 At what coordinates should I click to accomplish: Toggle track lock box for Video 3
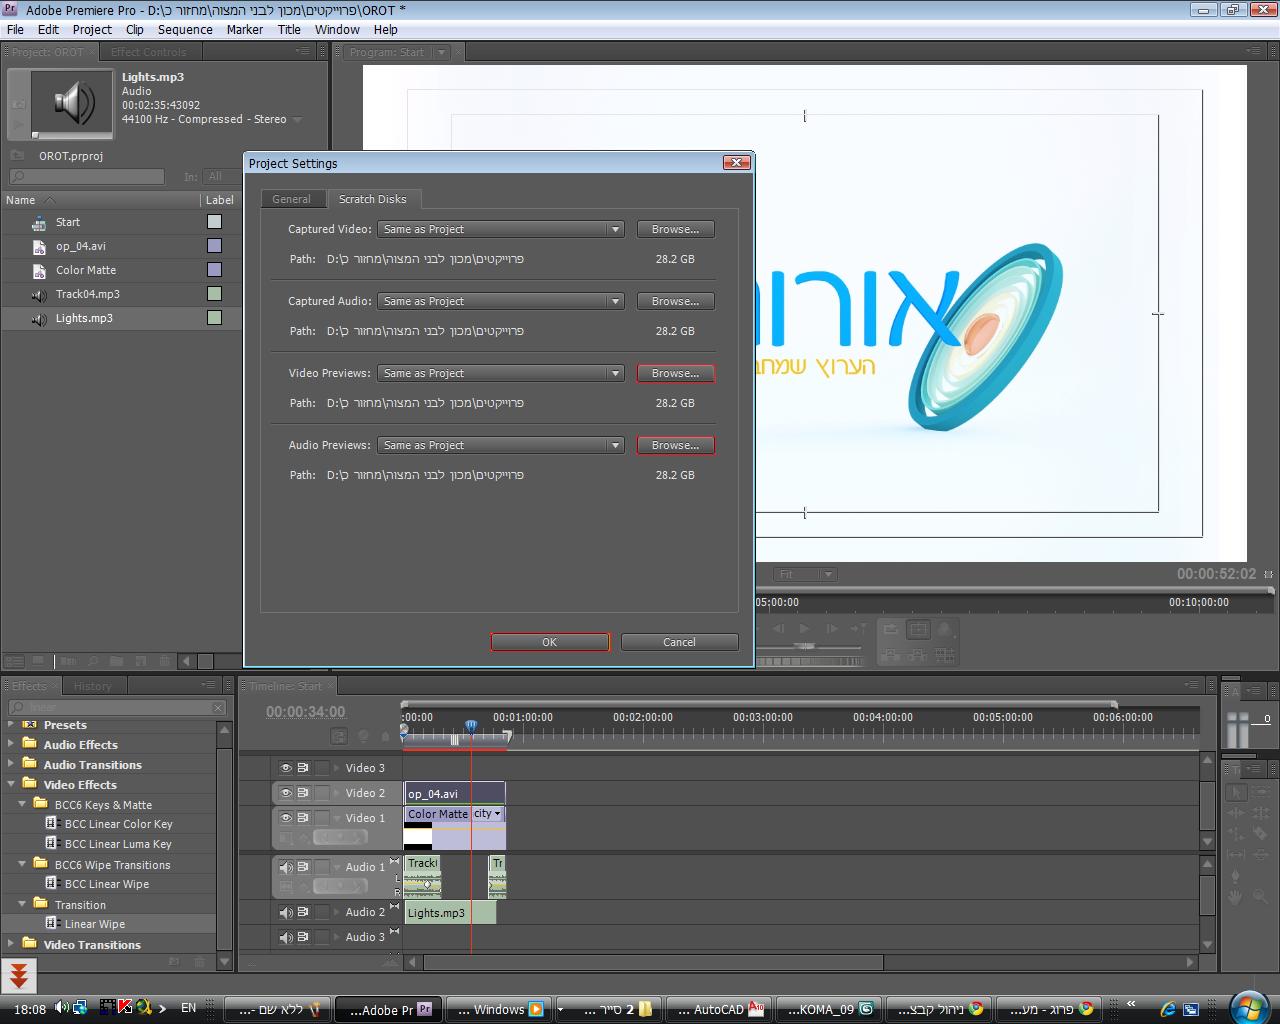[322, 768]
